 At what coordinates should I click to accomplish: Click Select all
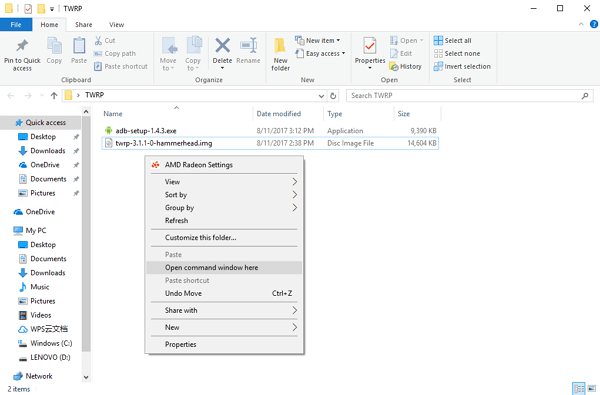pos(452,40)
